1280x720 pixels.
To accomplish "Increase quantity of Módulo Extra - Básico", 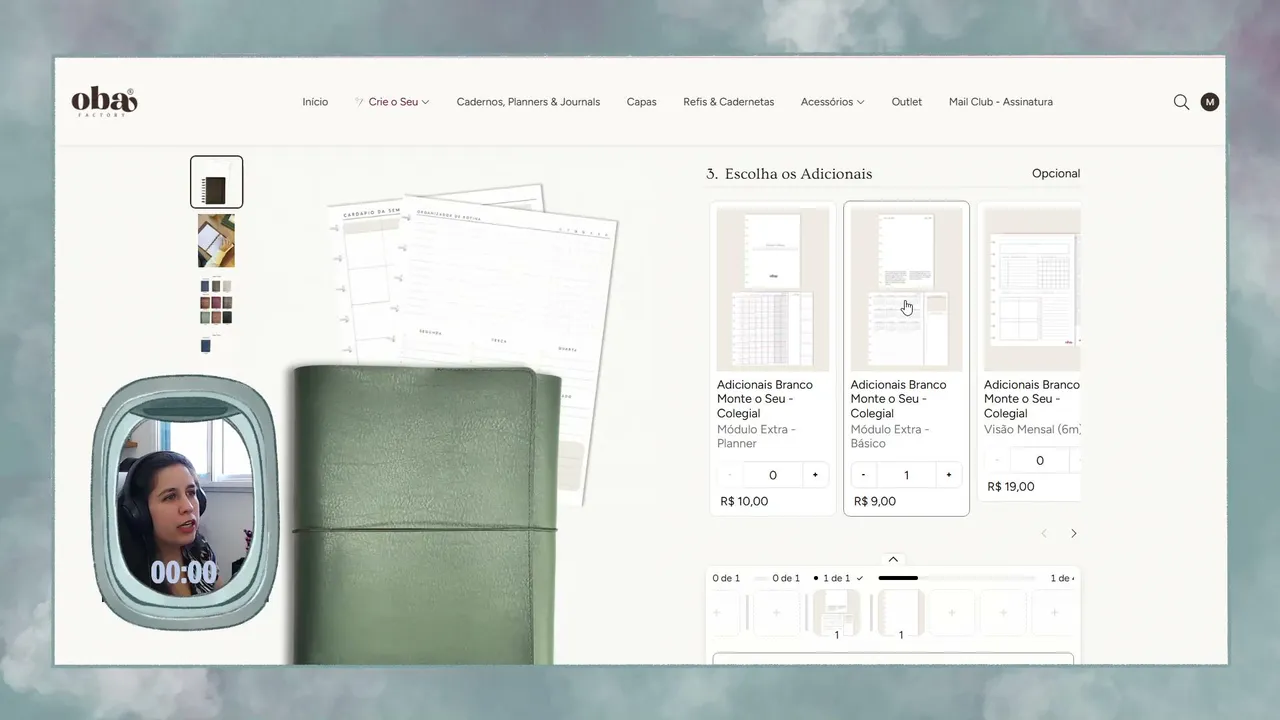I will (949, 475).
